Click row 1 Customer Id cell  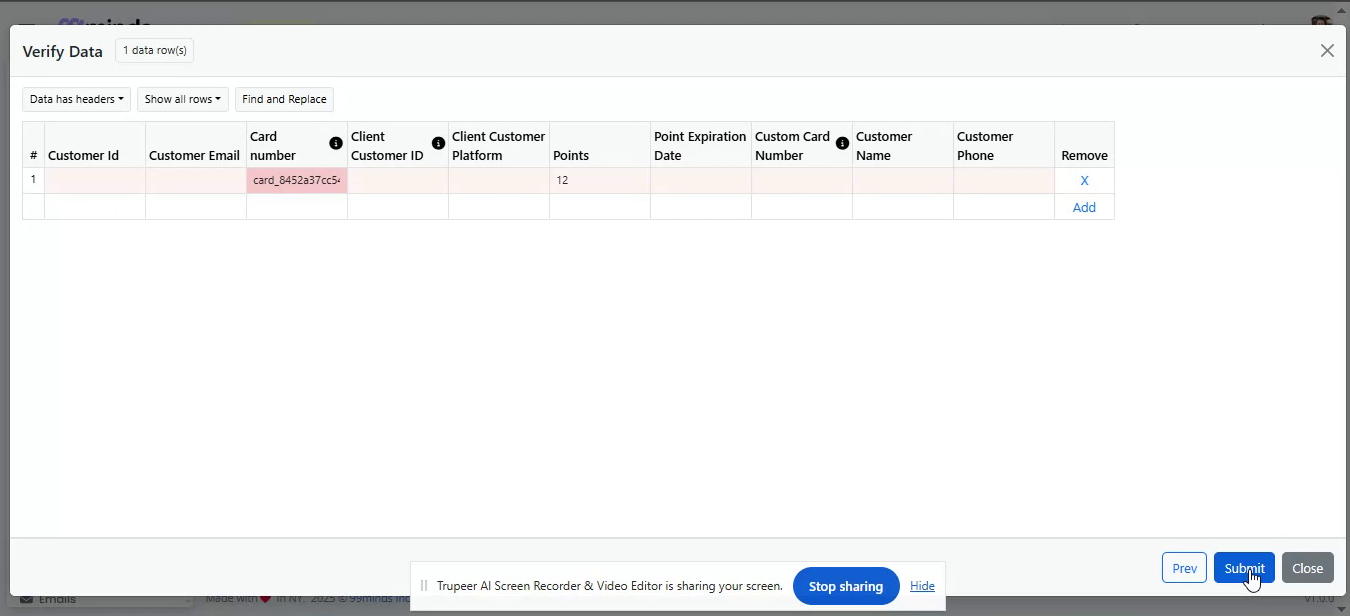click(x=95, y=181)
